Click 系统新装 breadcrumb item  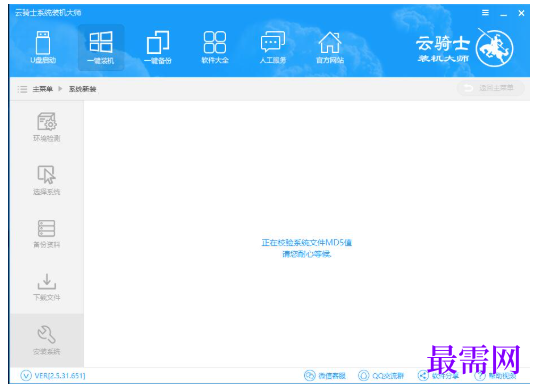click(x=82, y=89)
